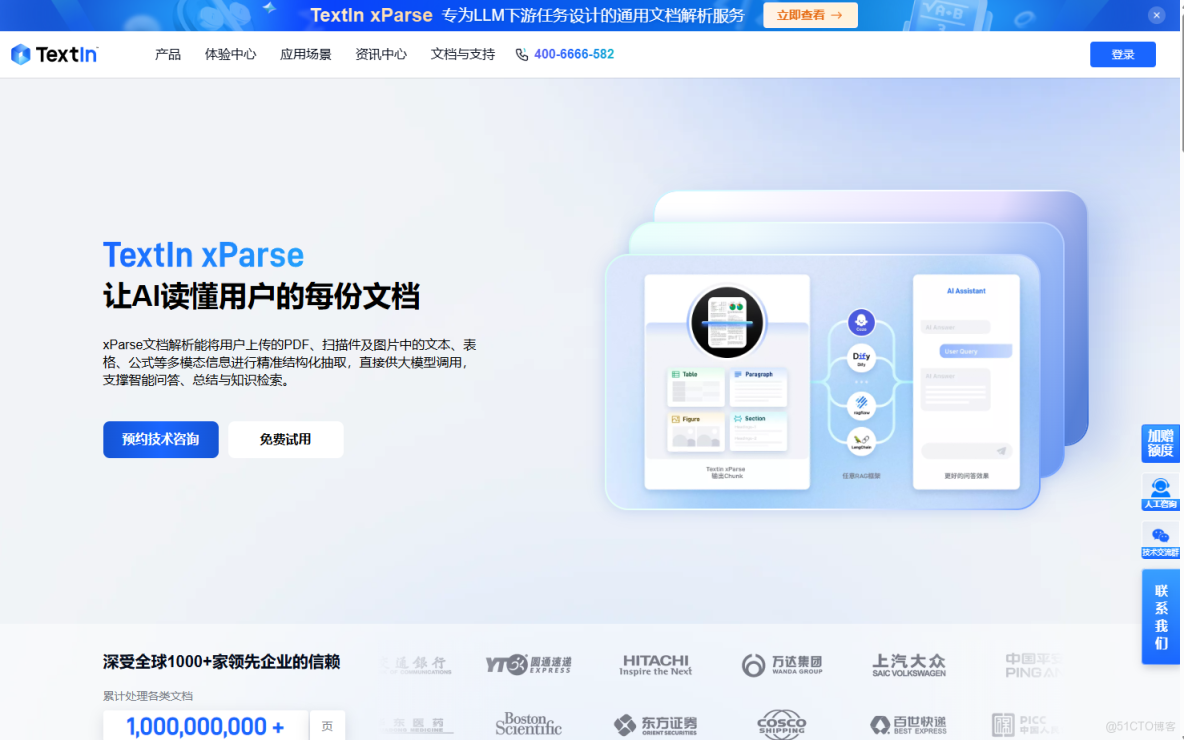This screenshot has width=1184, height=740.
Task: Click the Section icon beside its heading list
Action: 738,418
